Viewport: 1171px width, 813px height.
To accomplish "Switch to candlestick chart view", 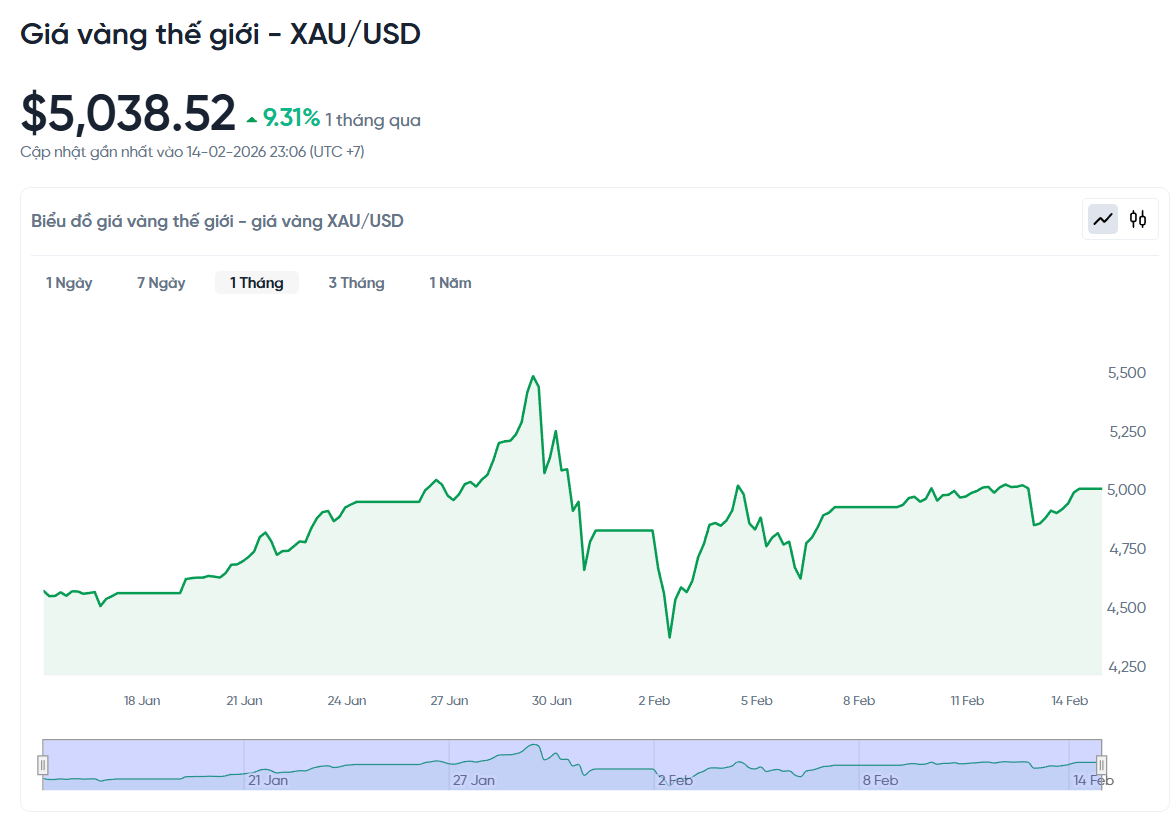I will pos(1138,218).
